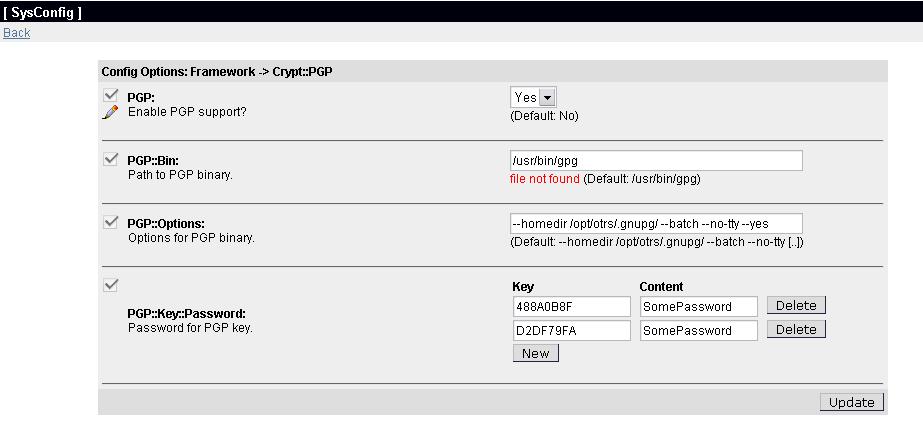Select the 488A0B8F key field

point(572,307)
